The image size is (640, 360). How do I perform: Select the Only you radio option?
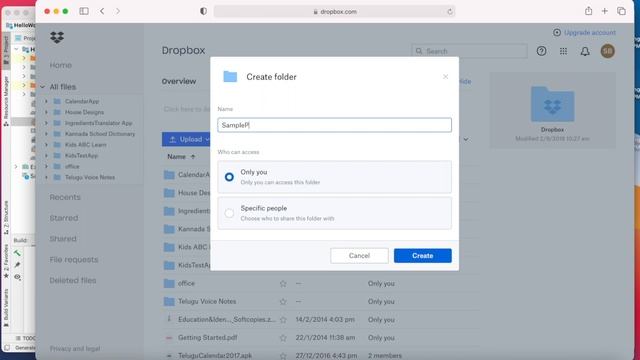(x=229, y=177)
